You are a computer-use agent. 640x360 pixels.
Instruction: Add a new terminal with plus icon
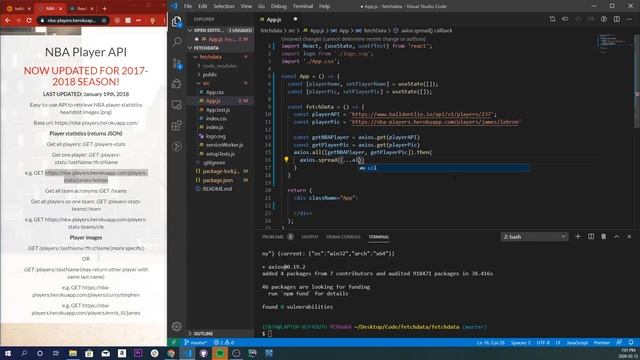click(578, 236)
